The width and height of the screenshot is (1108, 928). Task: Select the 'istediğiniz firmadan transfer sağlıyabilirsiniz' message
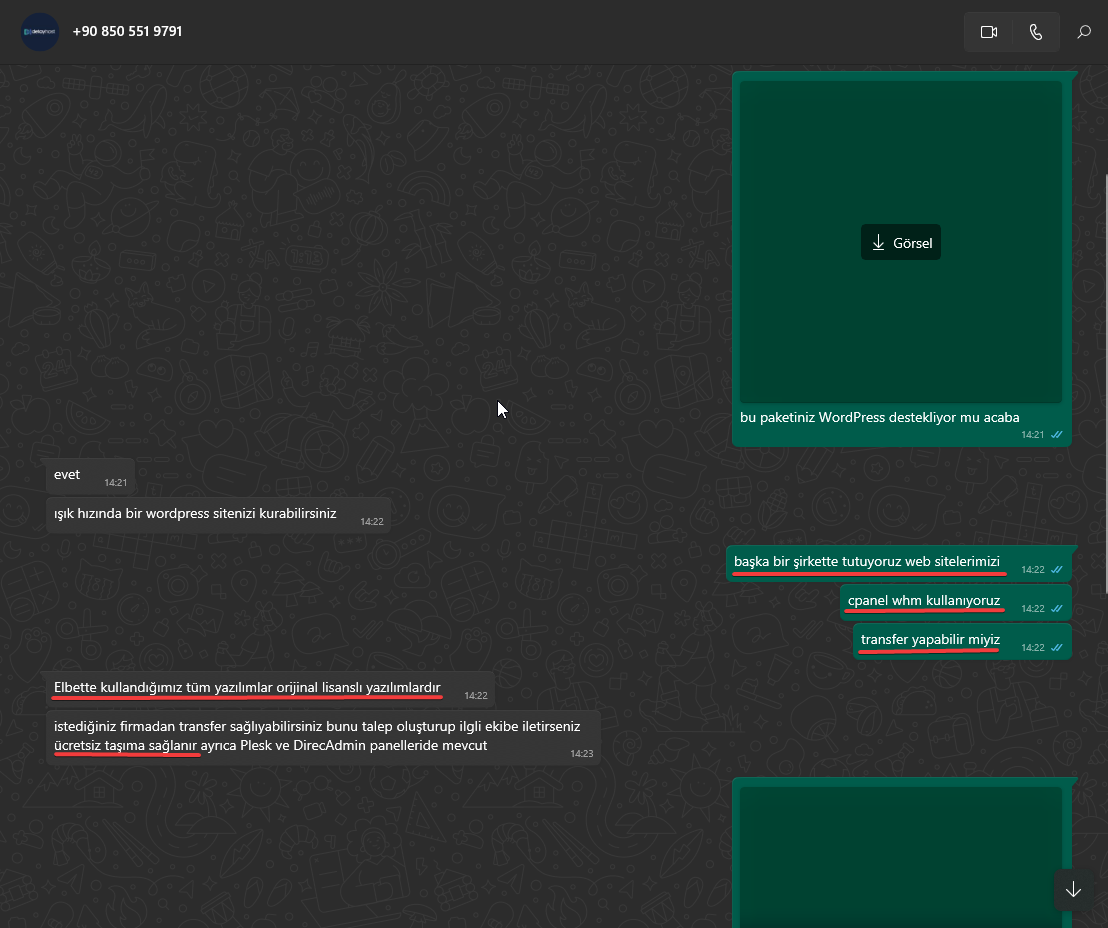[323, 736]
